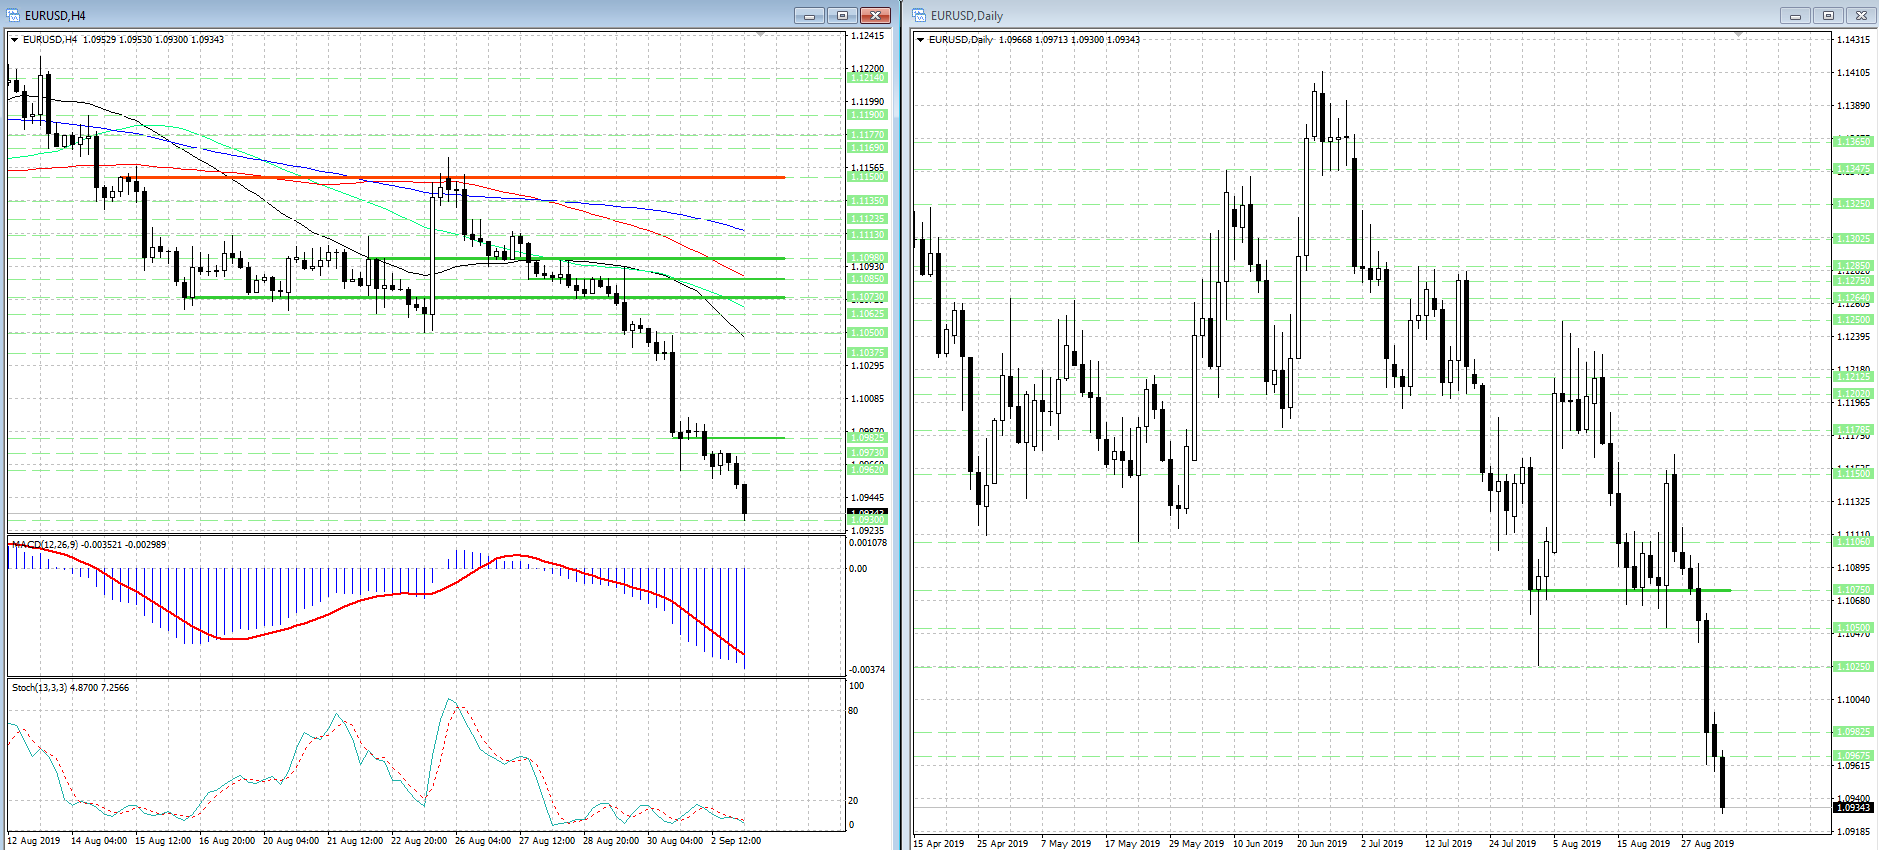This screenshot has height=850, width=1879.
Task: Minimize the EURUSD,H4 chart window
Action: [x=809, y=15]
